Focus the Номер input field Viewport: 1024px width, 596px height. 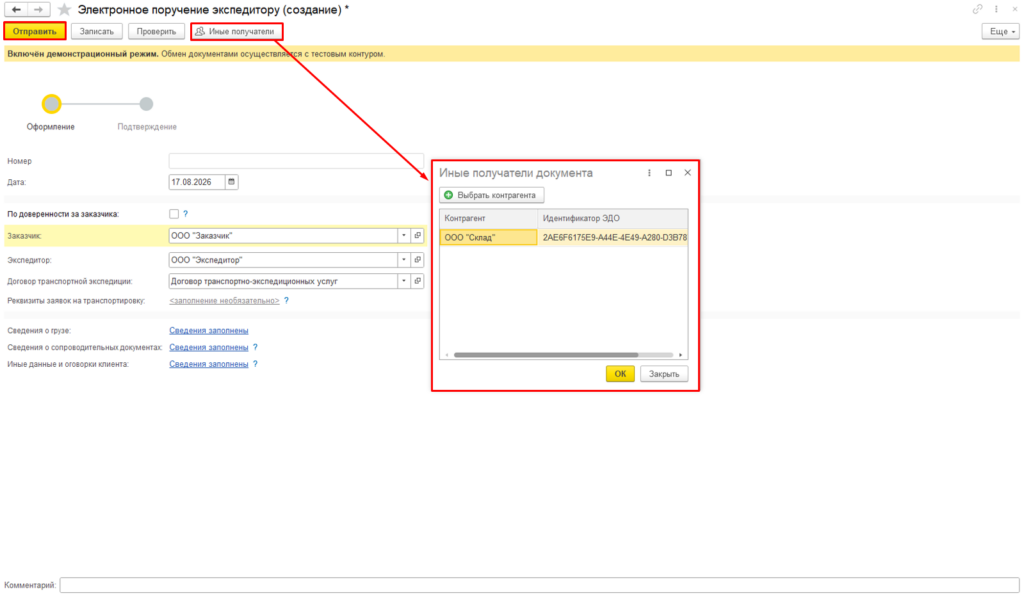[296, 161]
